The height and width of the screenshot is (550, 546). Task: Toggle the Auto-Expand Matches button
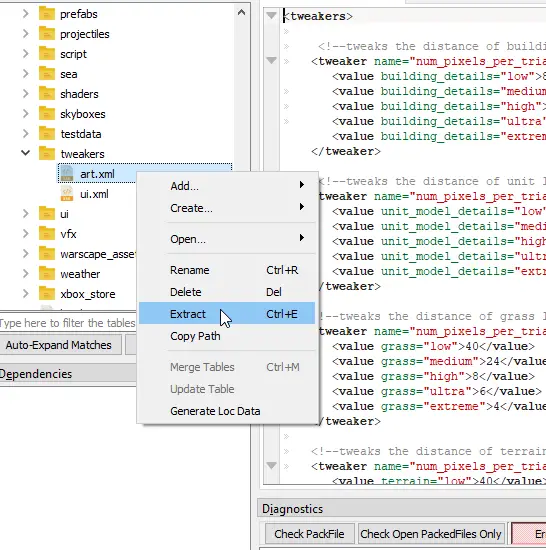click(59, 345)
